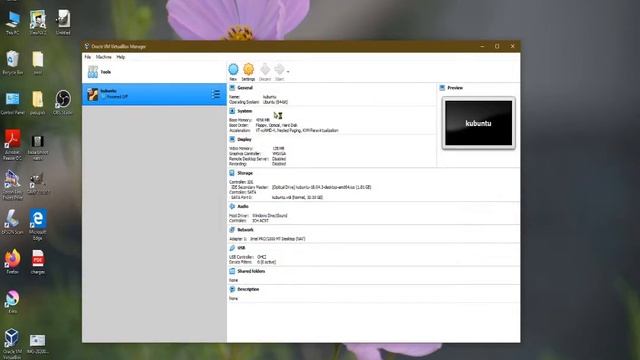Open the Display settings heading link
The height and width of the screenshot is (360, 640).
[244, 140]
